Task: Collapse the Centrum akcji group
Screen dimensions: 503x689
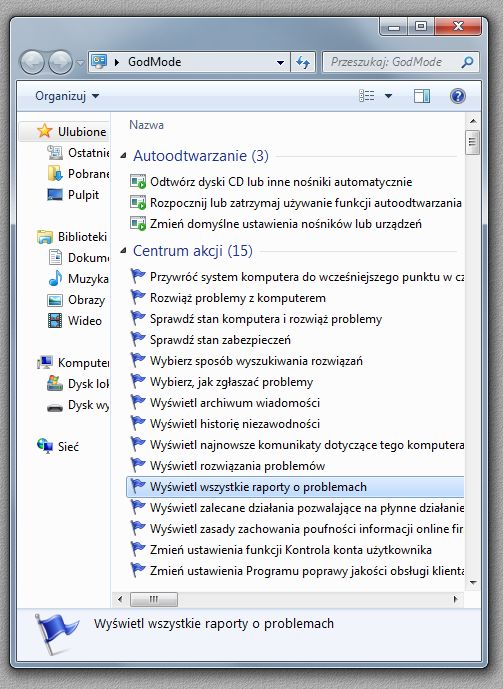Action: pyautogui.click(x=123, y=250)
